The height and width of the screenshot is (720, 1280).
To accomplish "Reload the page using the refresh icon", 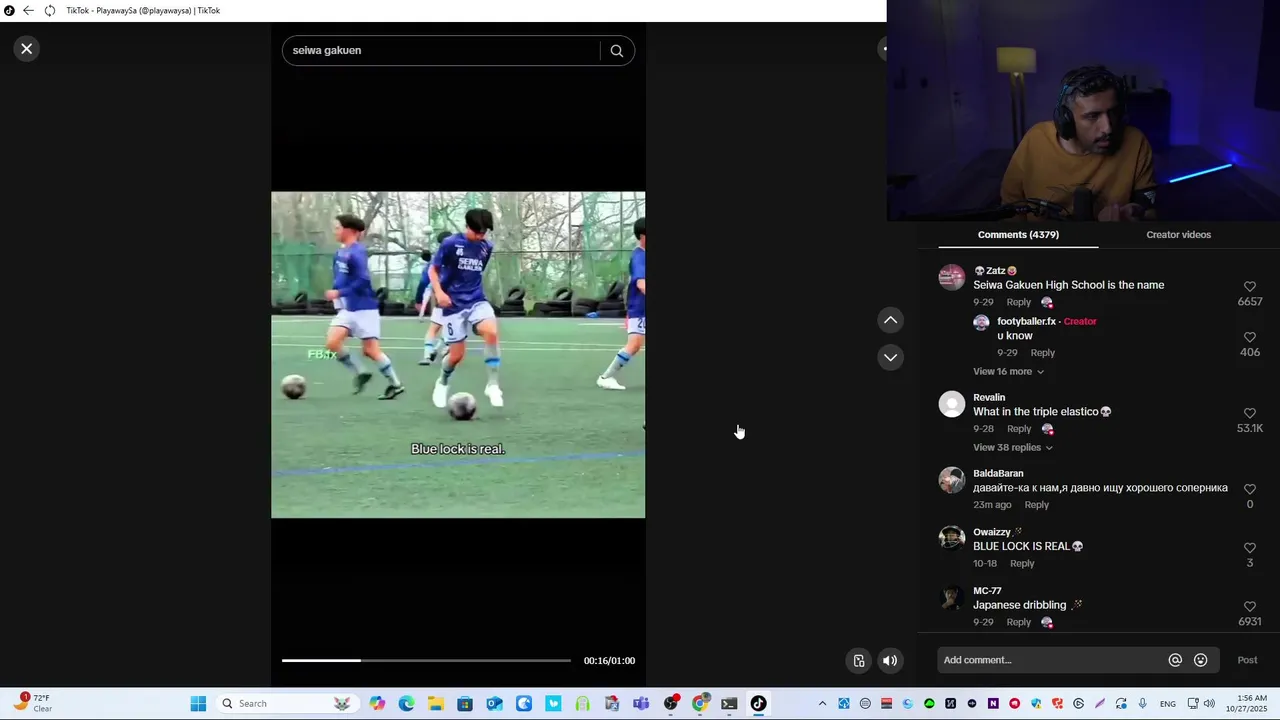I will pos(50,11).
